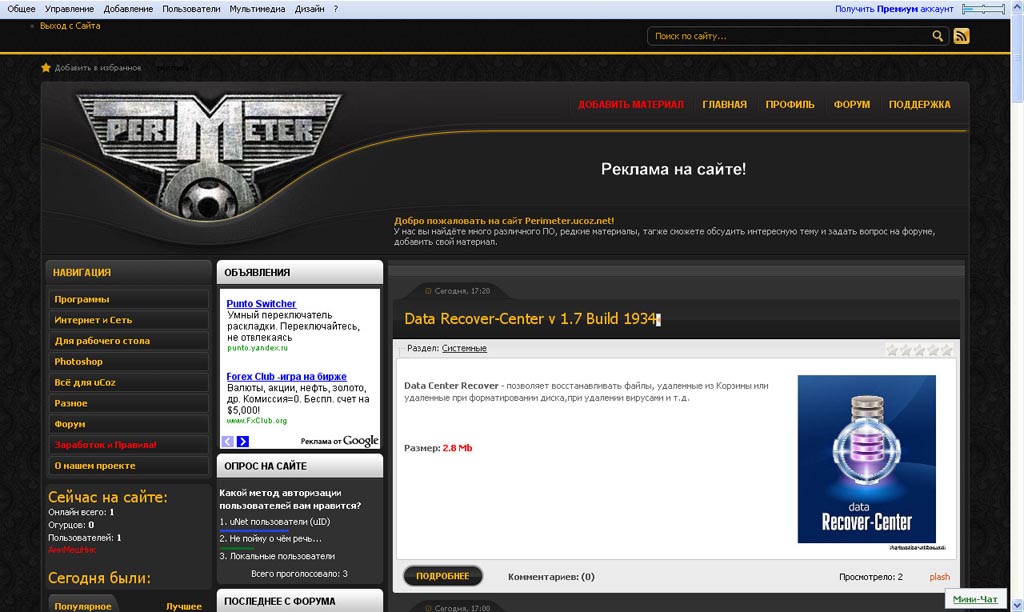Focus the 'Поиск по сайту' search field
1024x612 pixels.
point(790,36)
